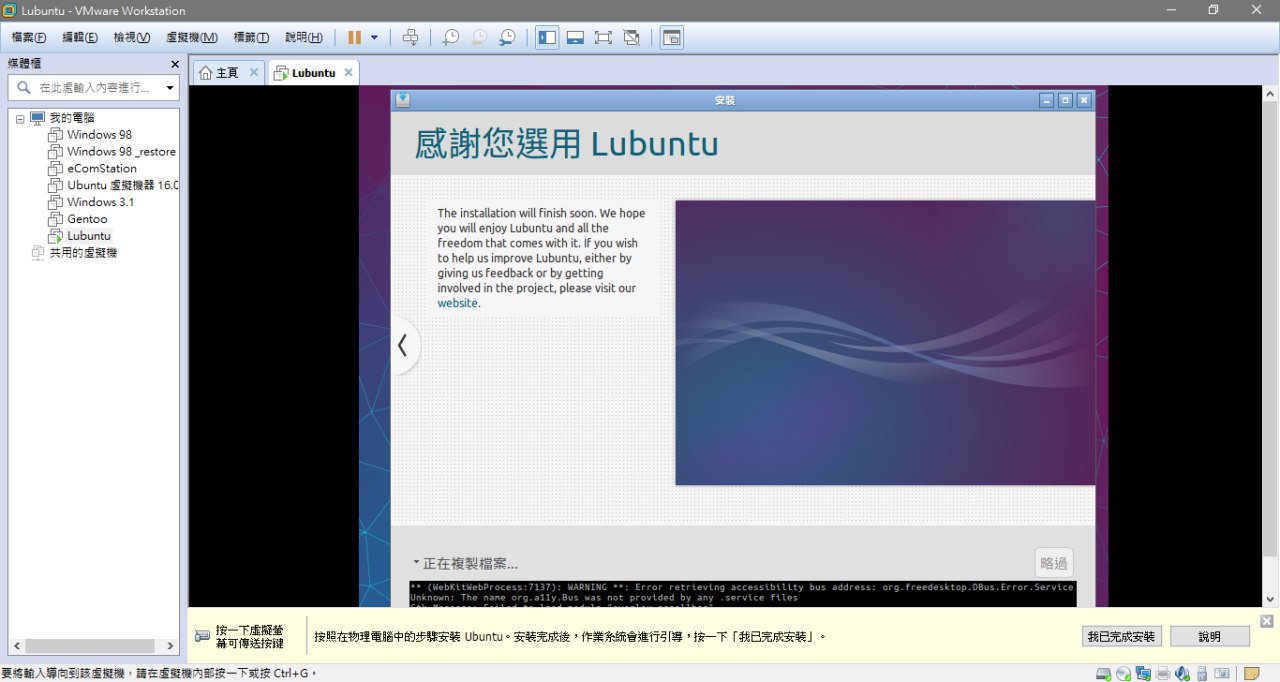Viewport: 1280px width, 682px height.
Task: Collapse the 我的電腦 tree node
Action: [x=20, y=118]
